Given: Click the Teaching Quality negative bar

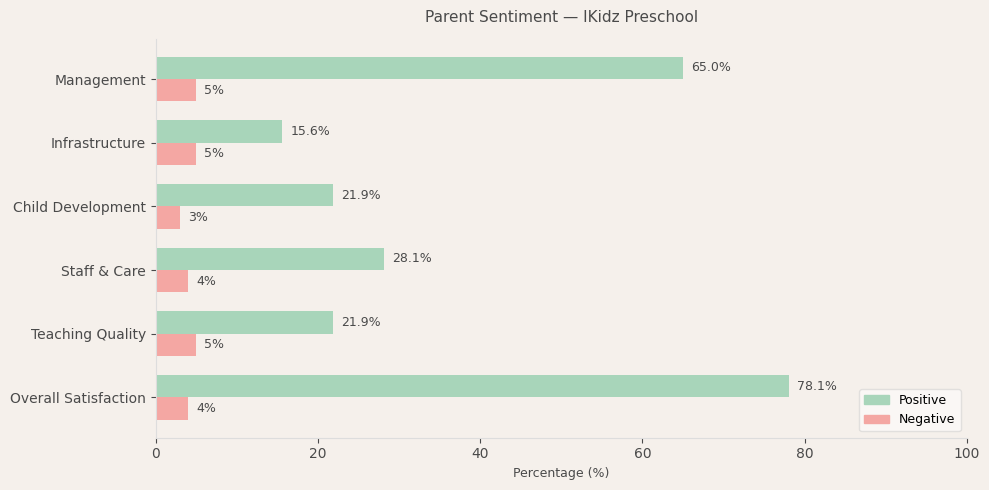Looking at the screenshot, I should pos(176,345).
